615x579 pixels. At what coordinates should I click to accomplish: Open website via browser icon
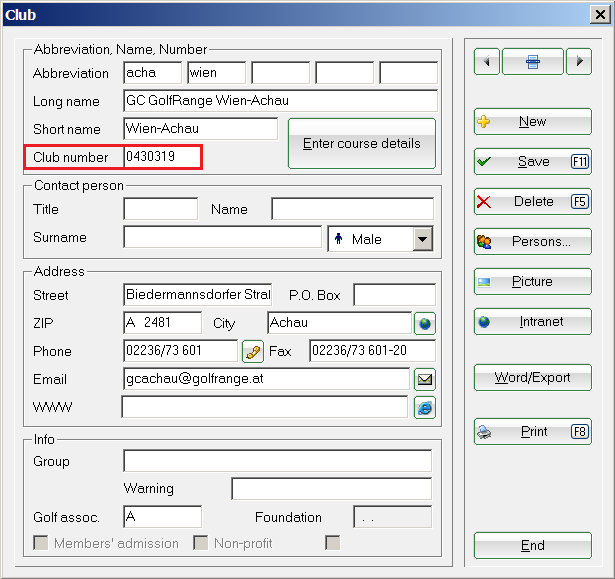(425, 408)
